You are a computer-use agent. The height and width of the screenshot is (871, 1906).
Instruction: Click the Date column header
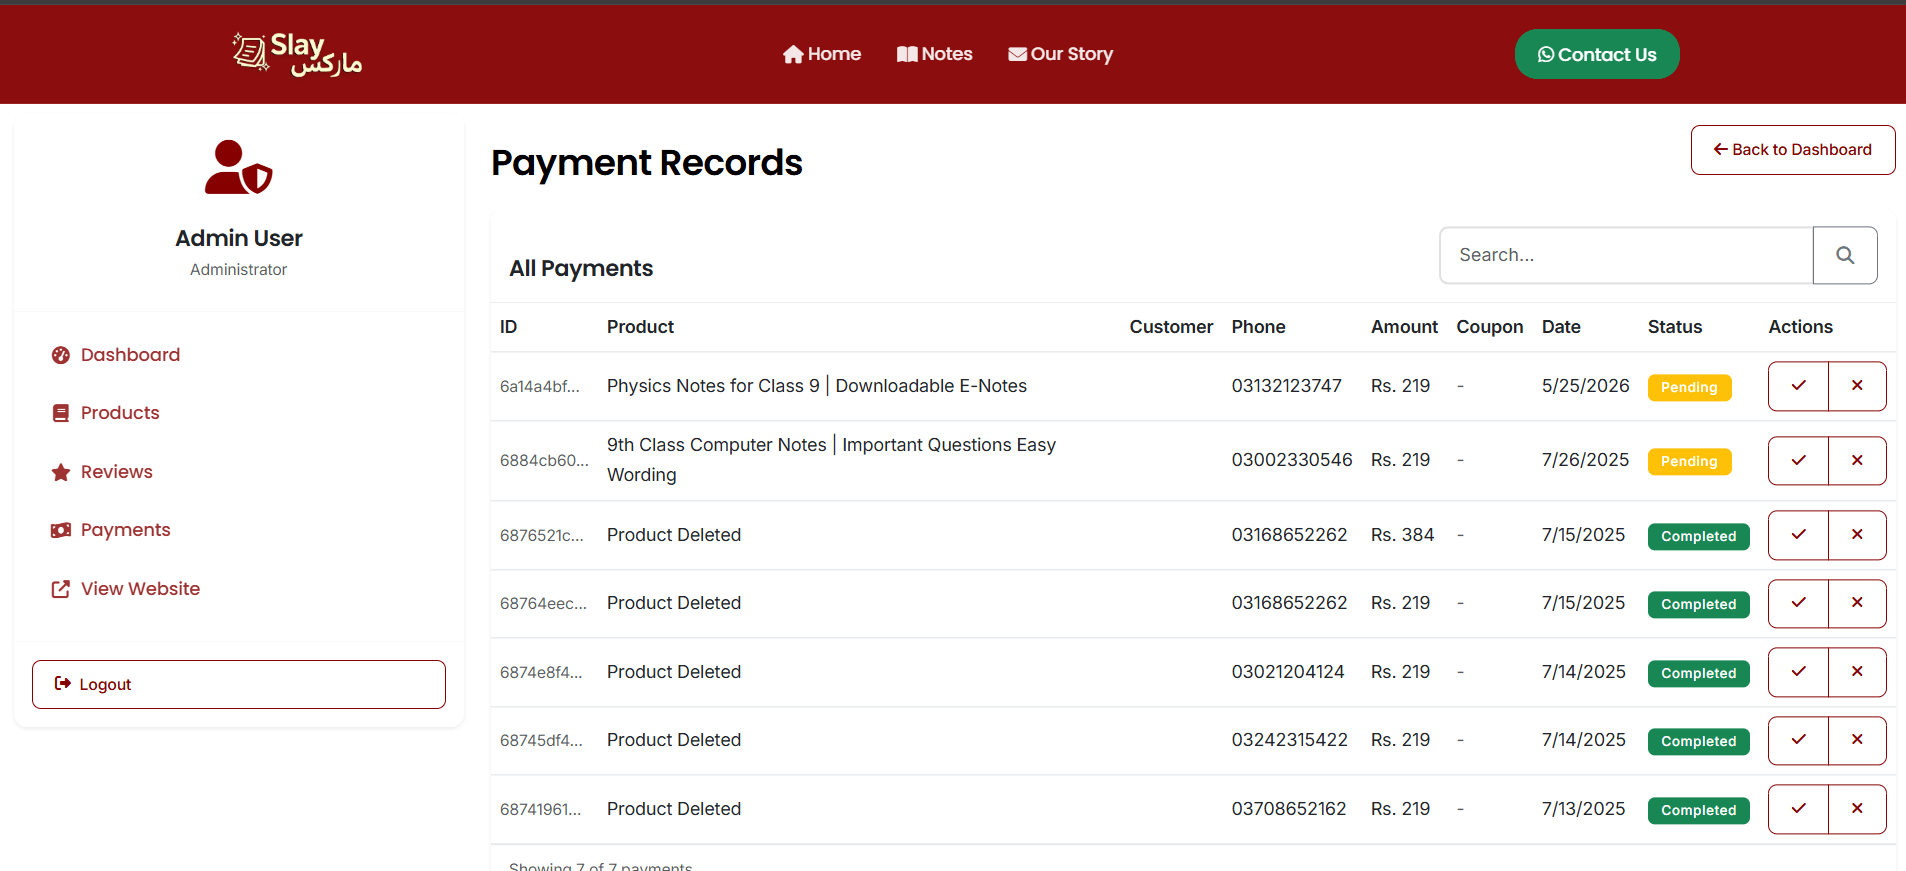(x=1561, y=327)
